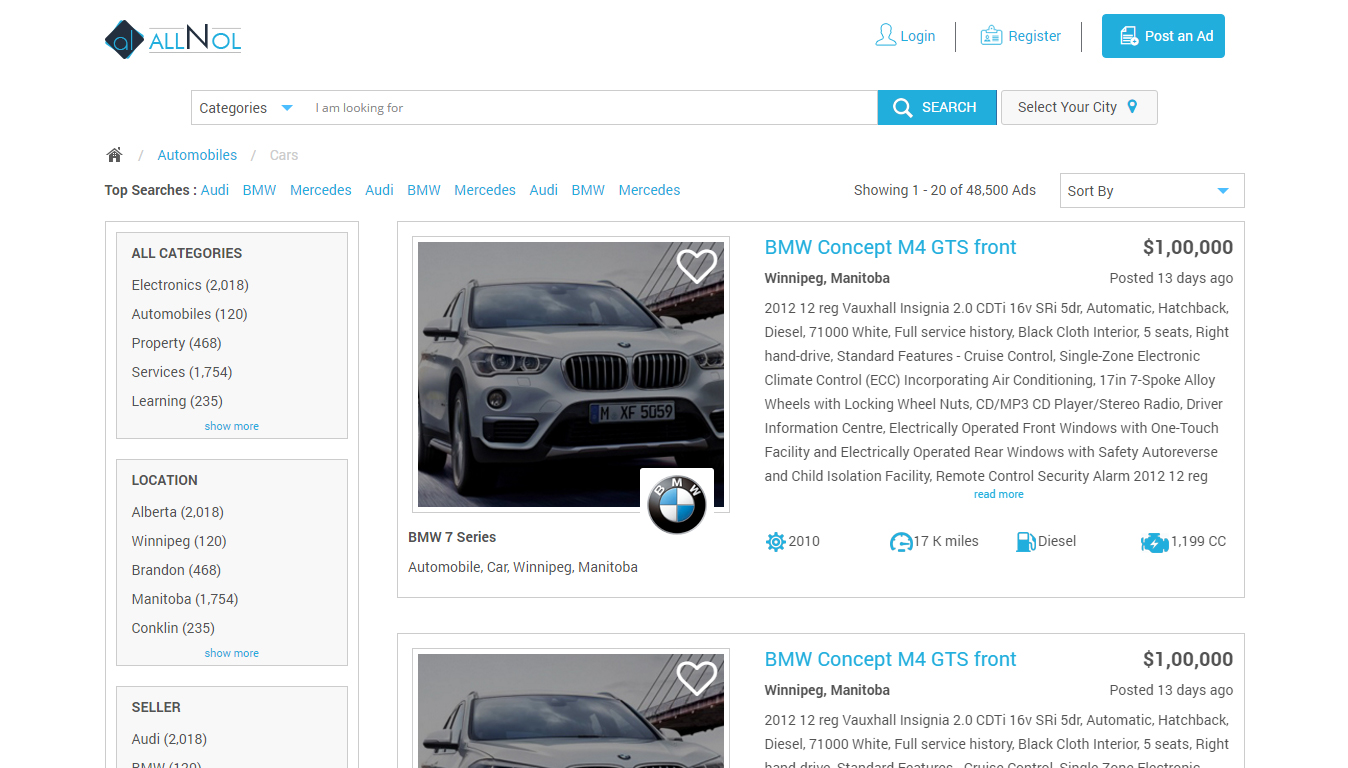Click the search magnifier icon
The width and height of the screenshot is (1348, 768).
click(902, 108)
